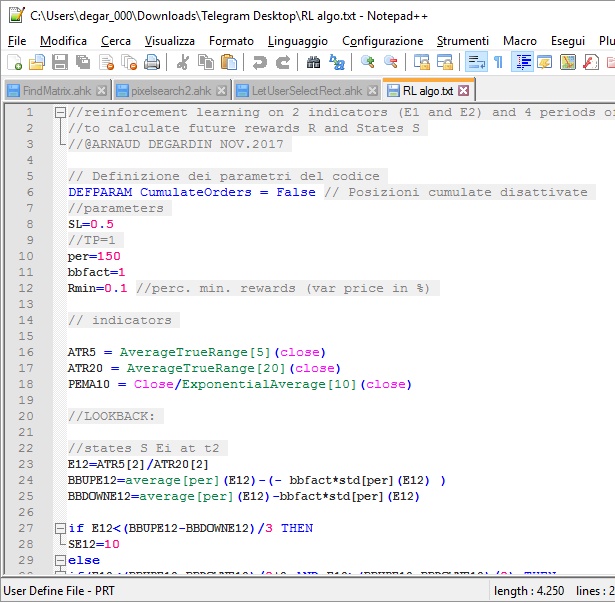Click the Open file toolbar icon
This screenshot has width=615, height=603.
pos(37,62)
